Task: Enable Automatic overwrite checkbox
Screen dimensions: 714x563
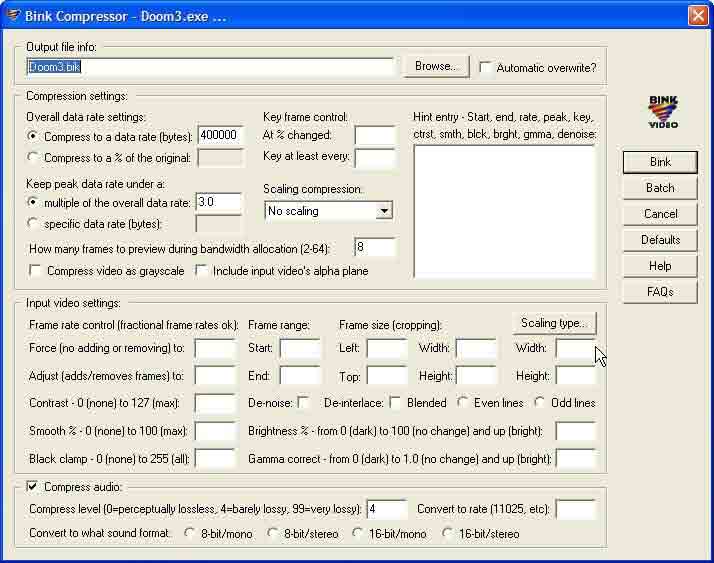Action: (486, 68)
